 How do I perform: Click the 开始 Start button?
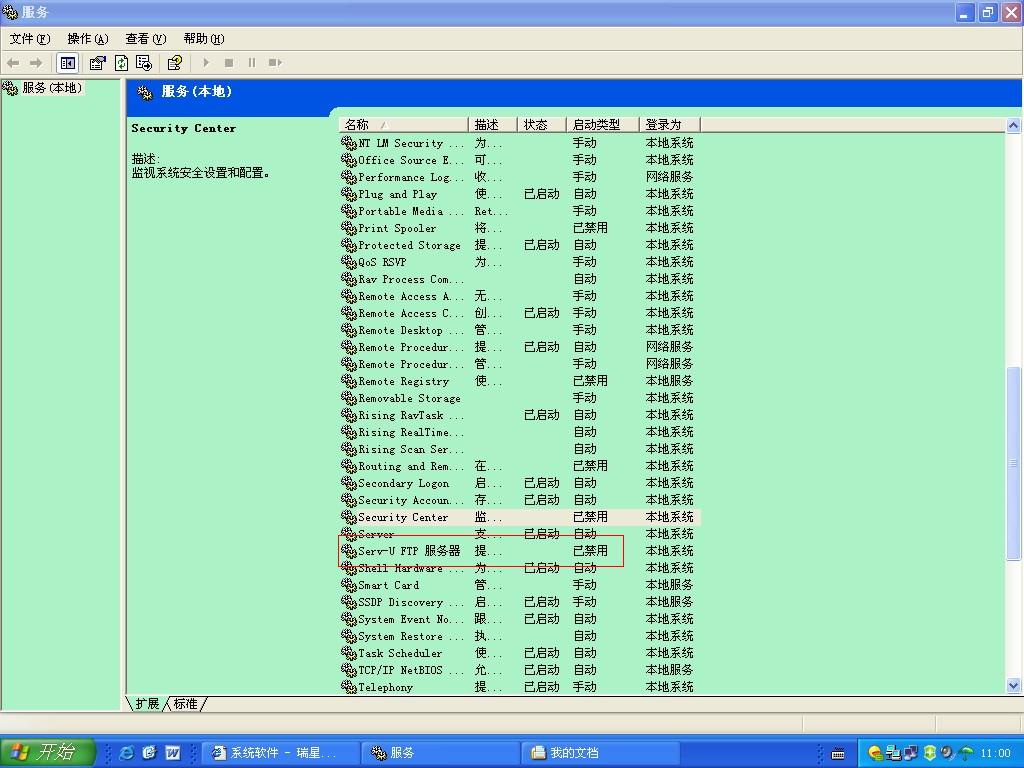click(x=48, y=752)
